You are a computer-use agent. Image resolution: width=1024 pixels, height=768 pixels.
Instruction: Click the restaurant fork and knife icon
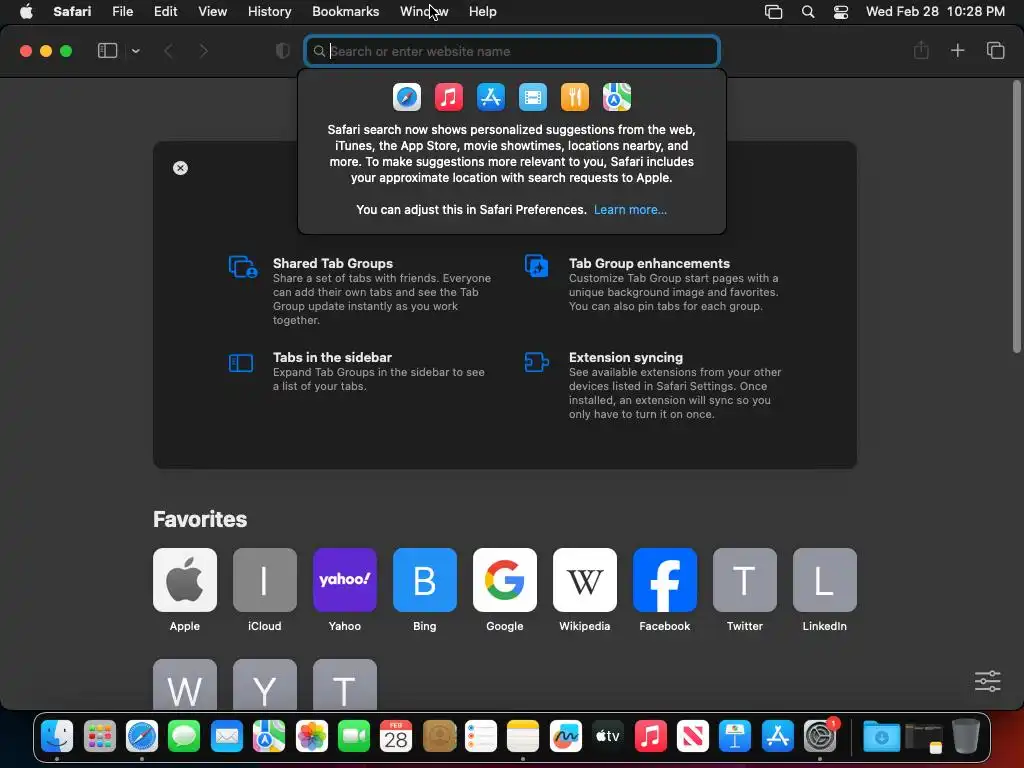tap(575, 97)
